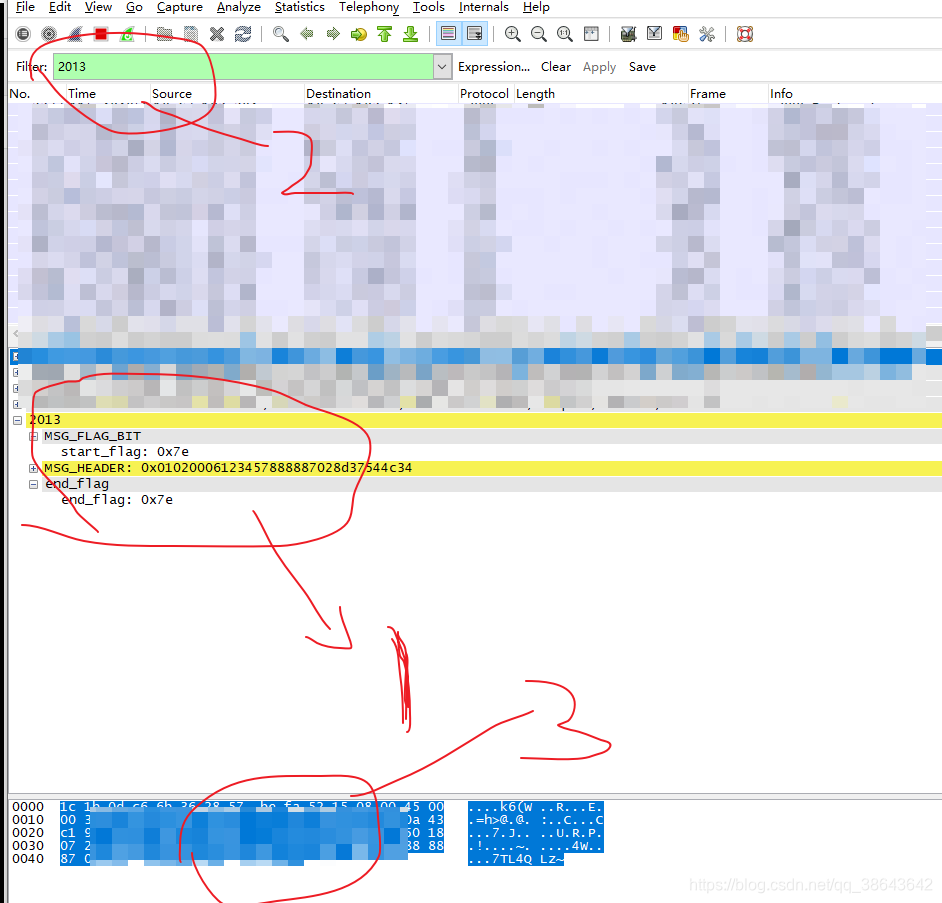Screen dimensions: 942x903
Task: Clear the display filter
Action: [x=556, y=67]
